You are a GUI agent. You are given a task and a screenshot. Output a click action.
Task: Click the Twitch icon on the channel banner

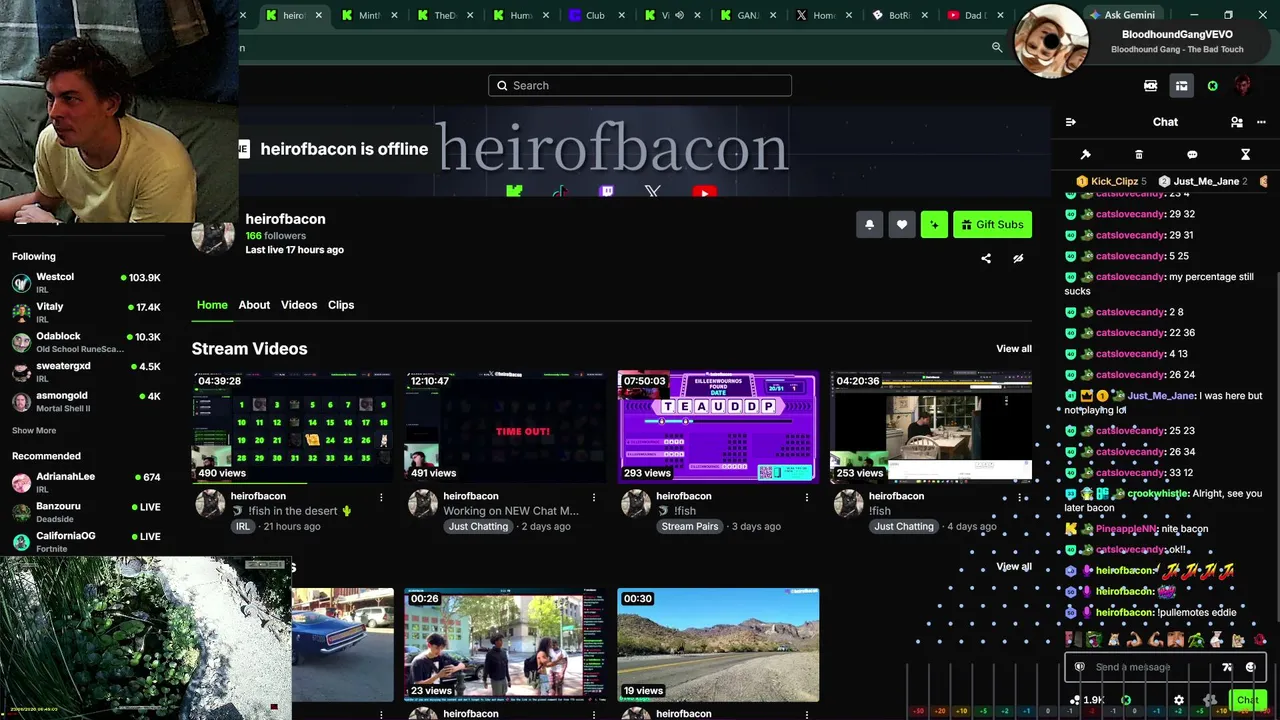(x=607, y=191)
